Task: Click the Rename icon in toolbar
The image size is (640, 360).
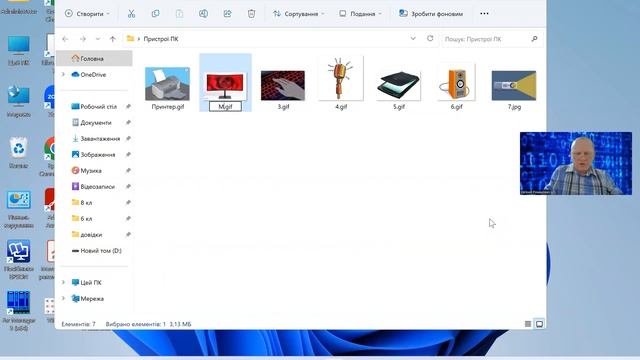Action: (x=203, y=13)
